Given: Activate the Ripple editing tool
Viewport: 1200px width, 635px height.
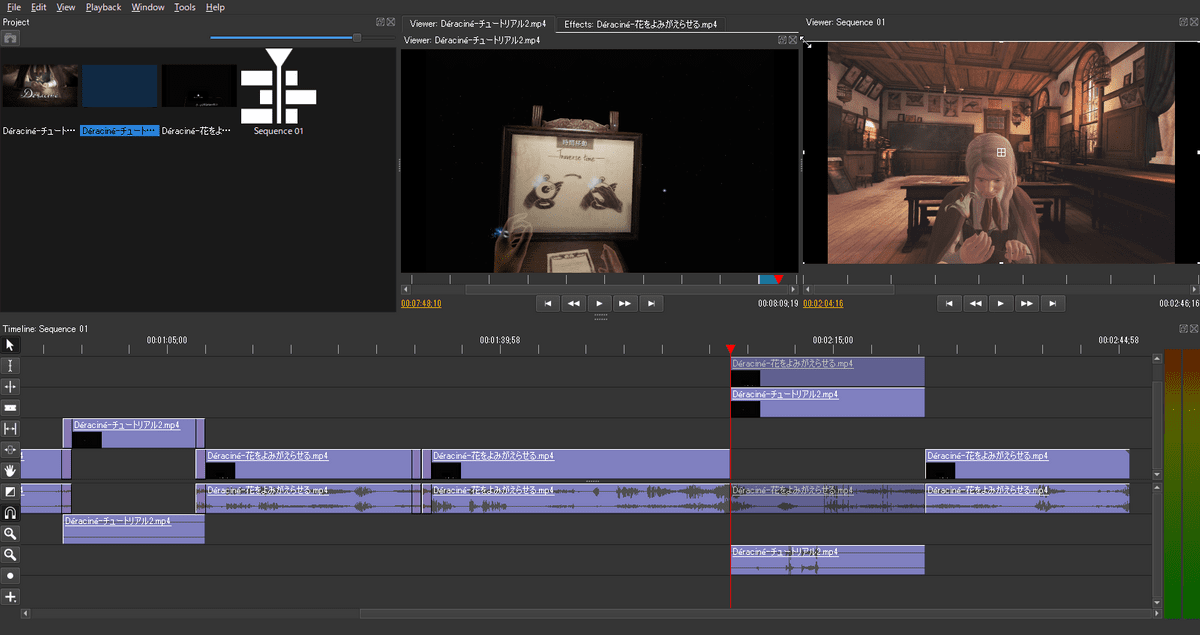Looking at the screenshot, I should point(11,386).
